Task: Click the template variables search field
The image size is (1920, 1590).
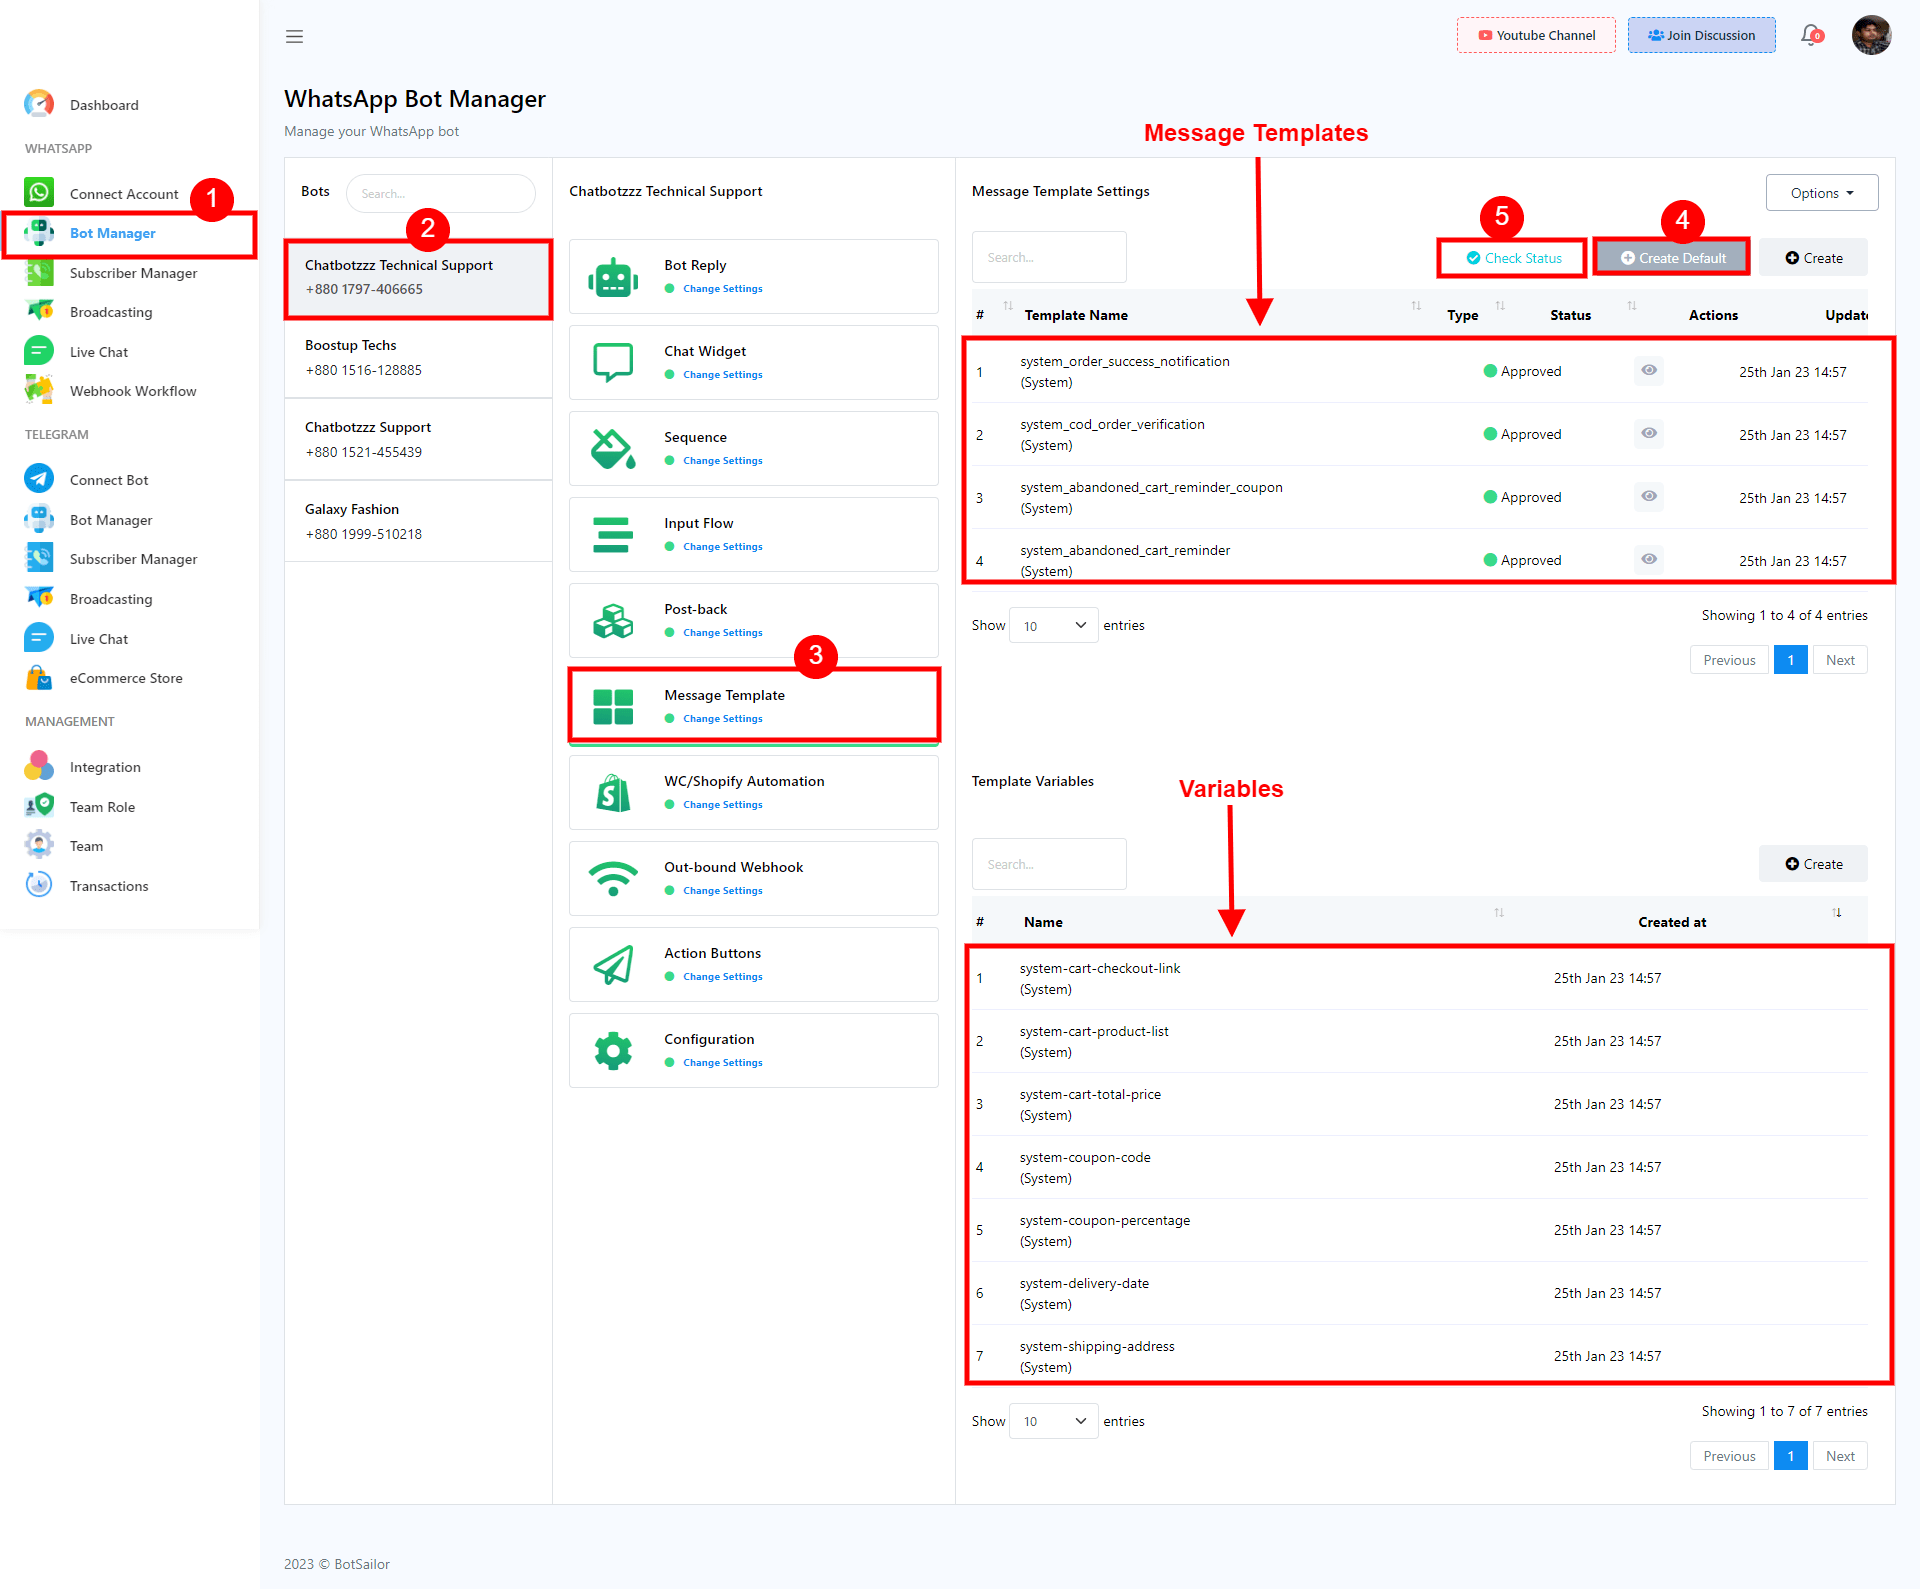Action: point(1049,864)
